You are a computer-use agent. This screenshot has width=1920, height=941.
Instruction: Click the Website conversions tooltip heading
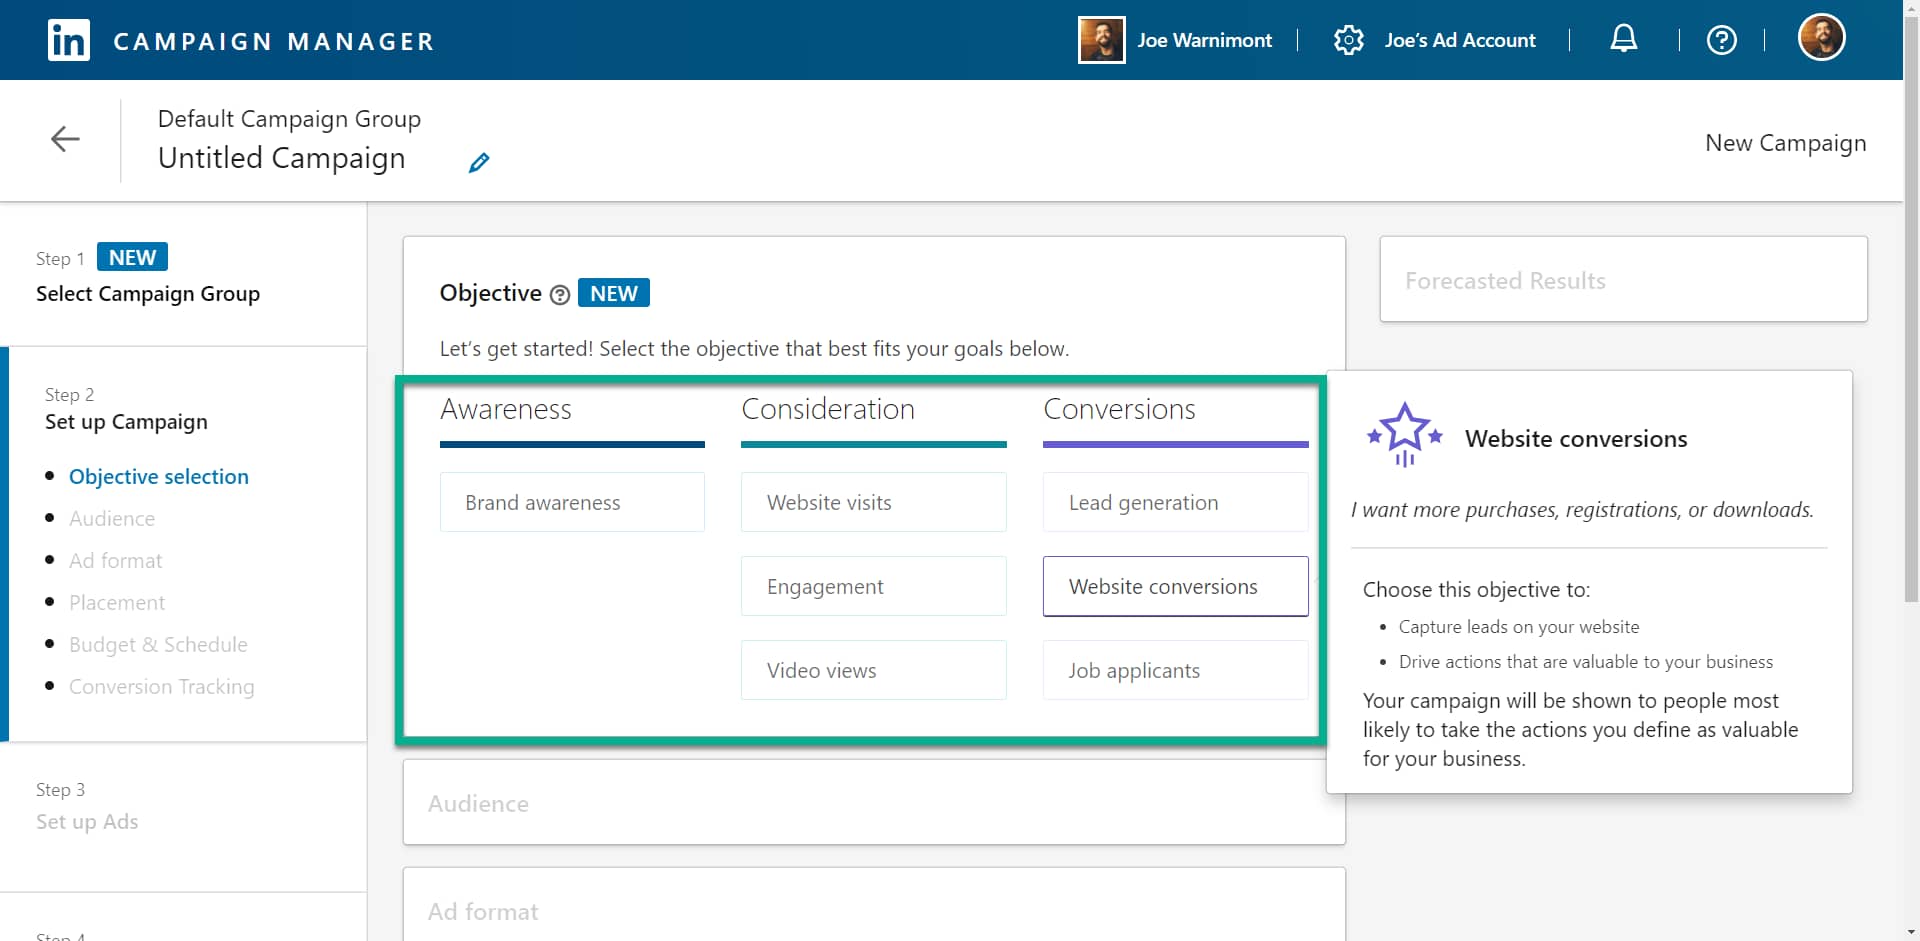click(1576, 438)
